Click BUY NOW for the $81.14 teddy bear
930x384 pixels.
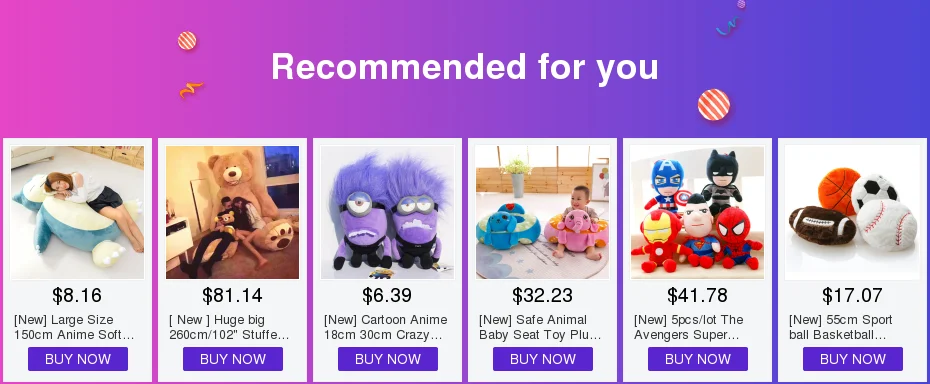click(x=232, y=359)
